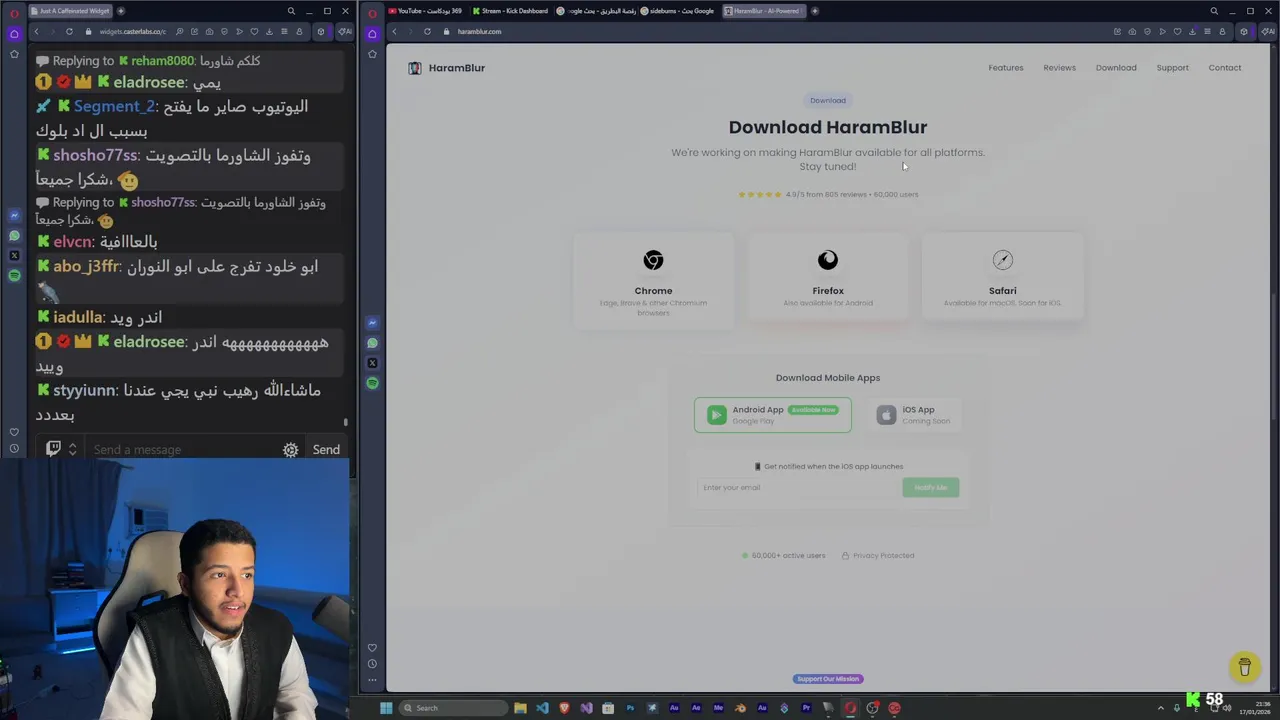Click the iOS App Coming Soon button

[x=912, y=415]
